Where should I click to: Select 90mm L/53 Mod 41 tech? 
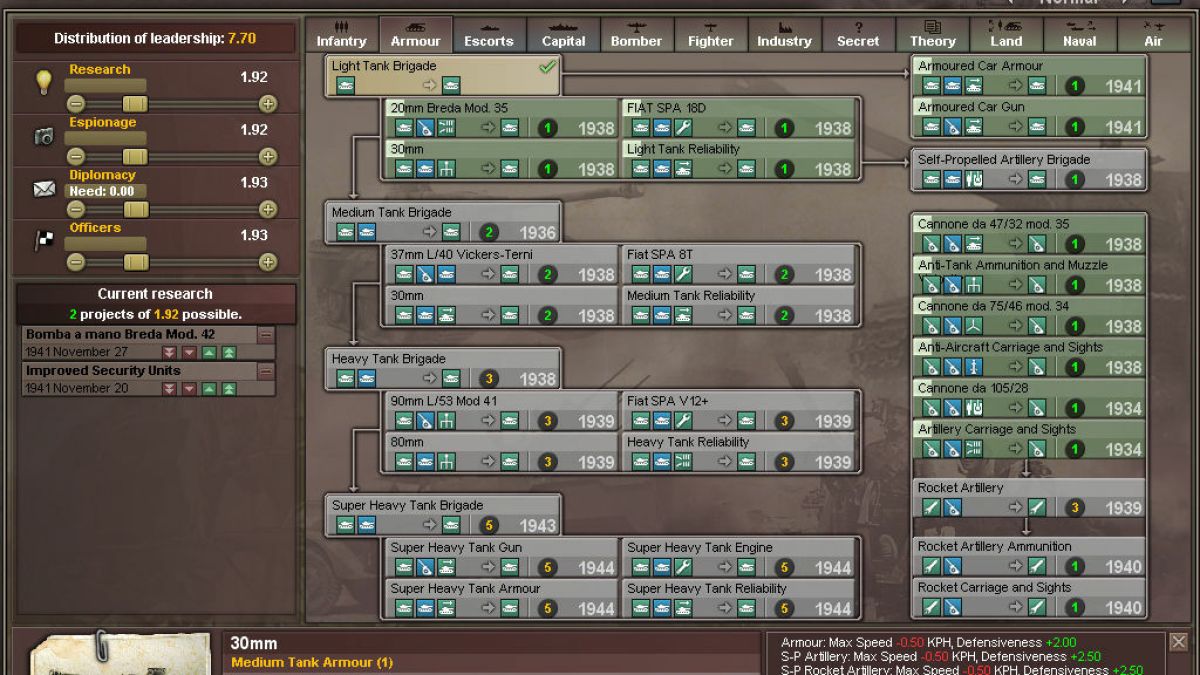tap(502, 411)
